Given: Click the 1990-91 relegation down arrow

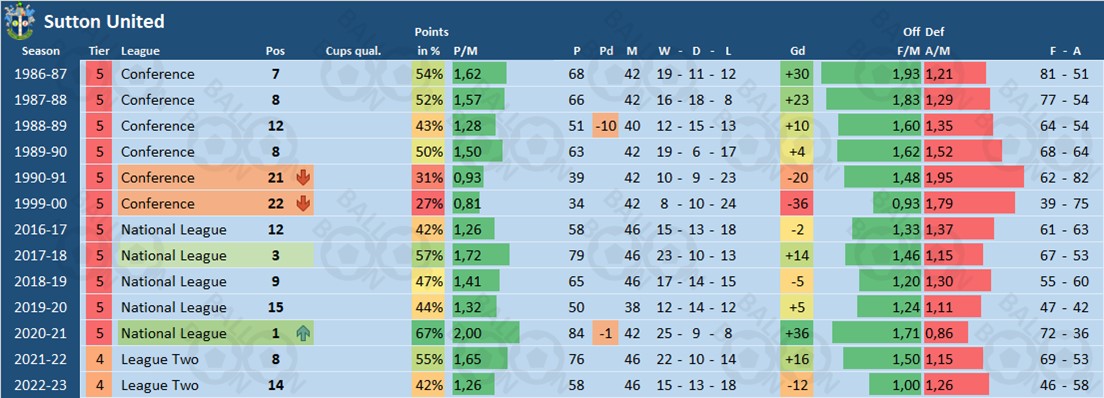Looking at the screenshot, I should tap(303, 178).
